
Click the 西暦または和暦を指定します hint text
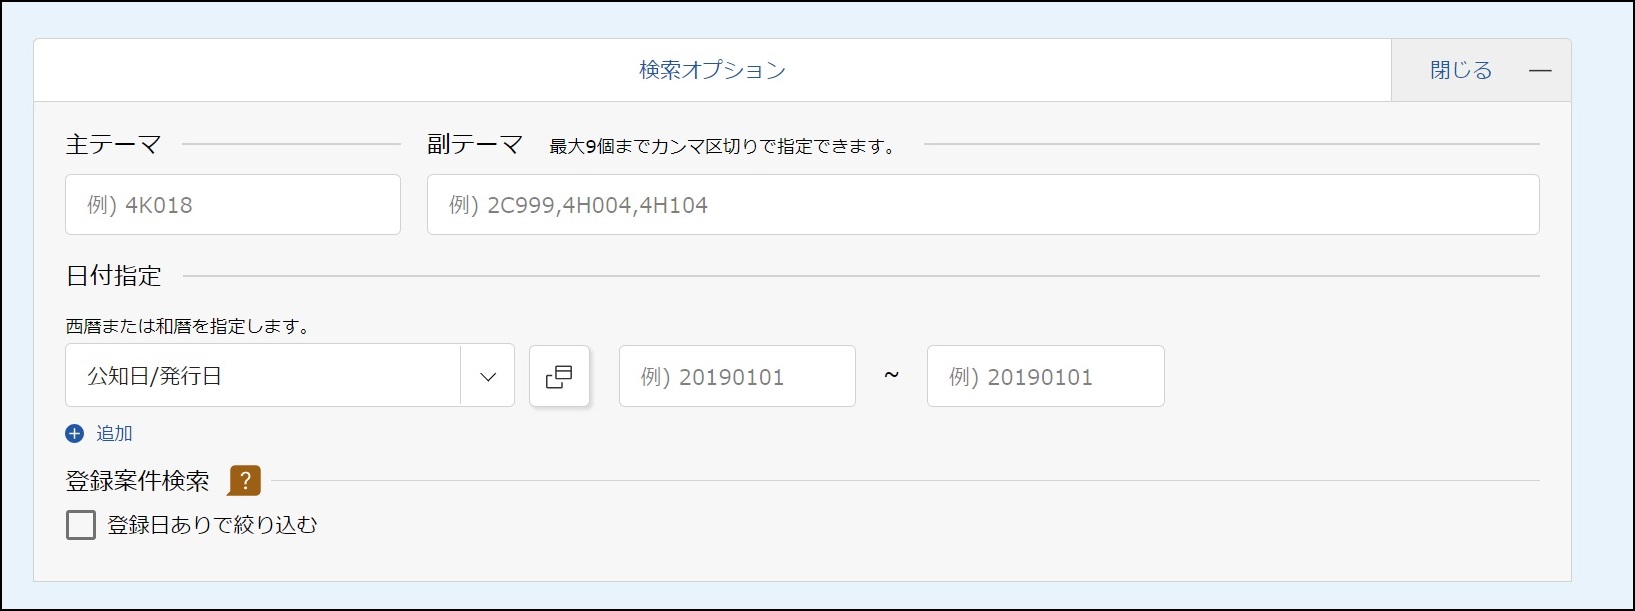188,327
